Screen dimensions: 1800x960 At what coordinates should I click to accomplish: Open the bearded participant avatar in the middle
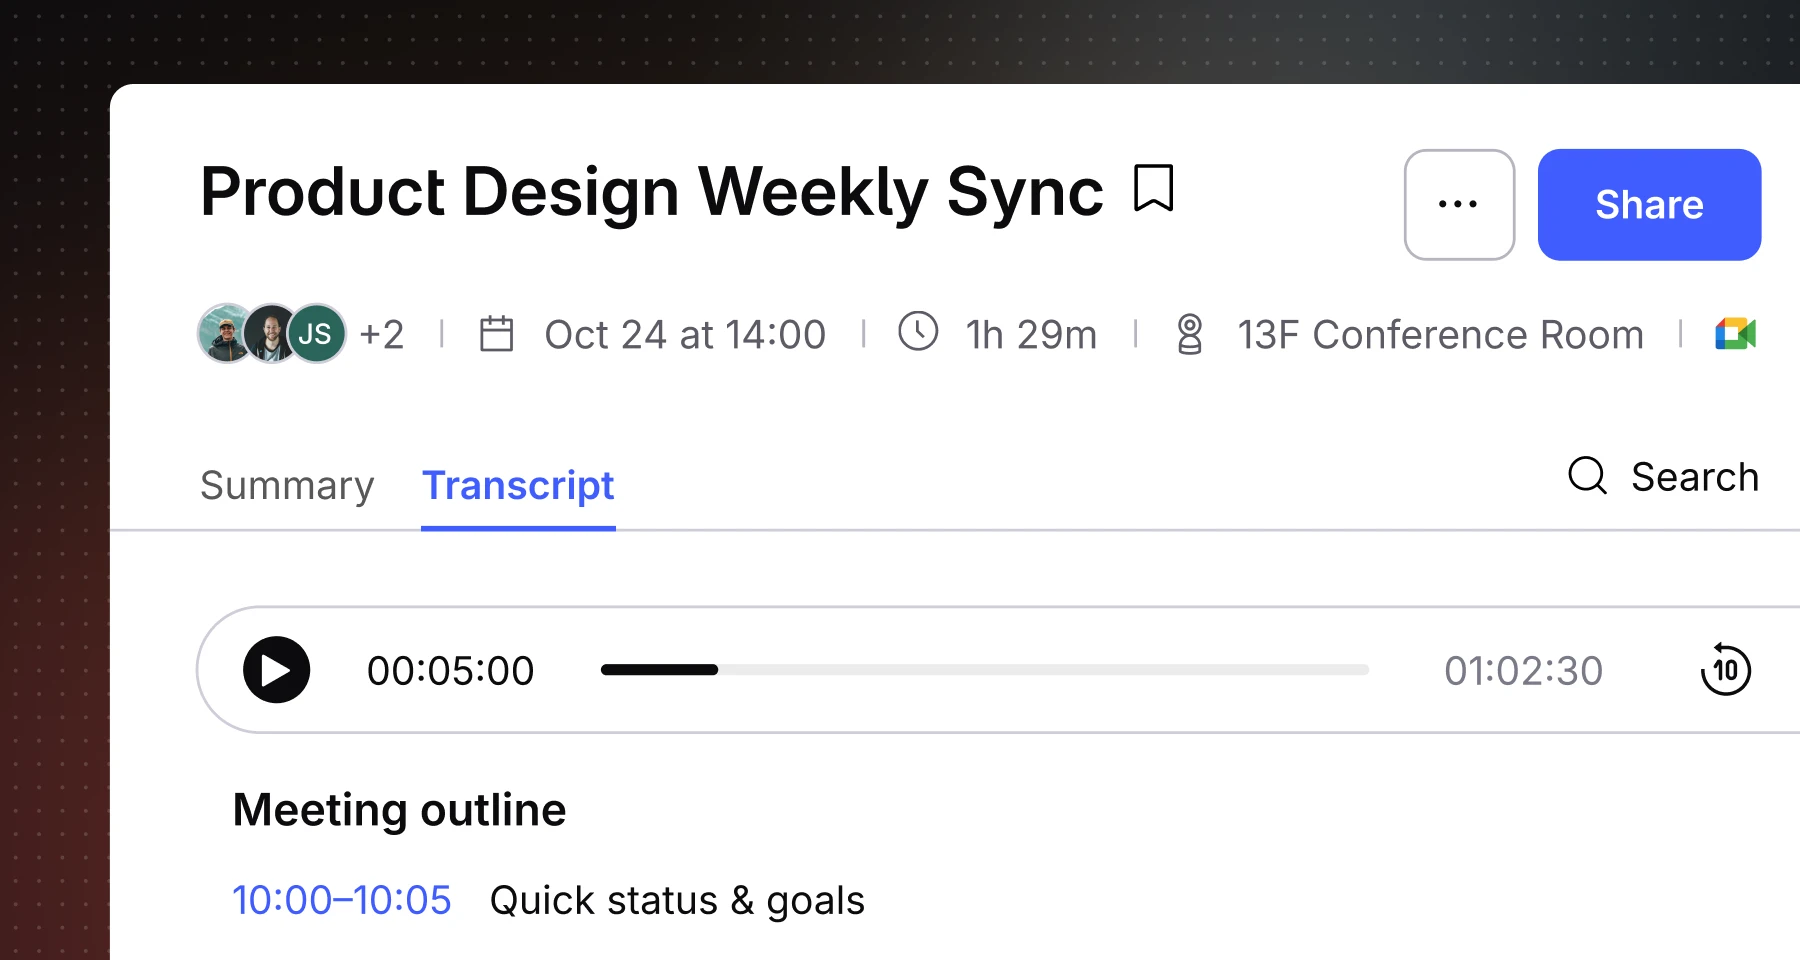tap(270, 334)
